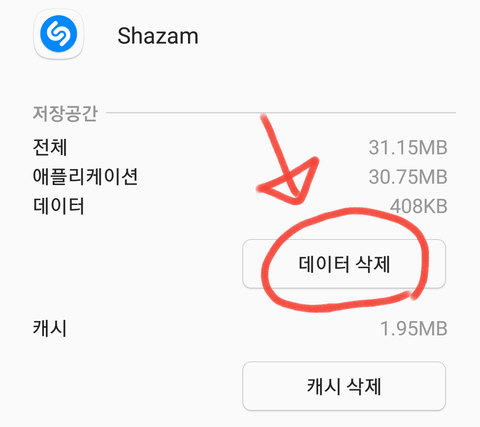Click the 1.95MB cache size value

[x=414, y=329]
